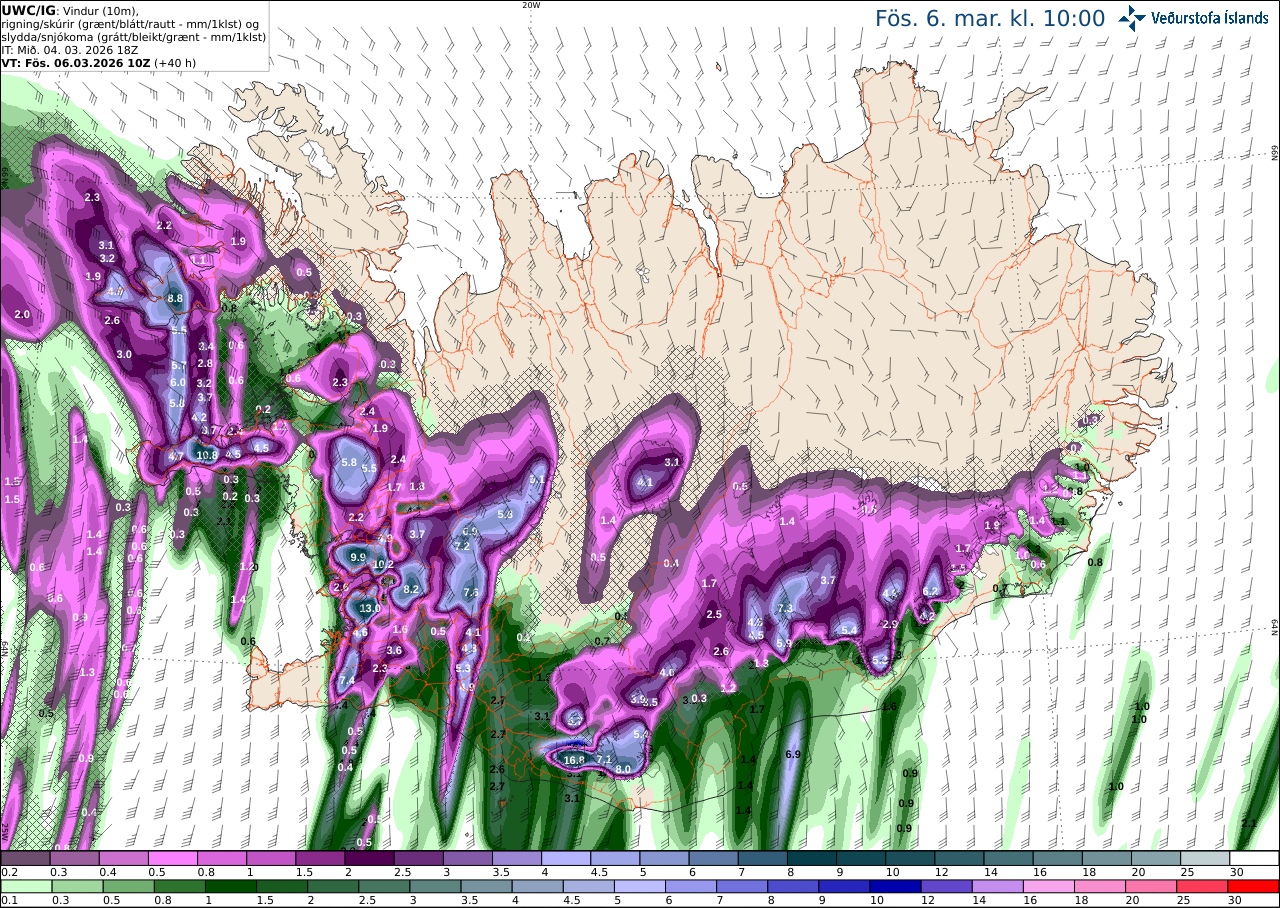Click the 10.8 precipitation value on the map
The height and width of the screenshot is (908, 1280).
click(x=207, y=455)
